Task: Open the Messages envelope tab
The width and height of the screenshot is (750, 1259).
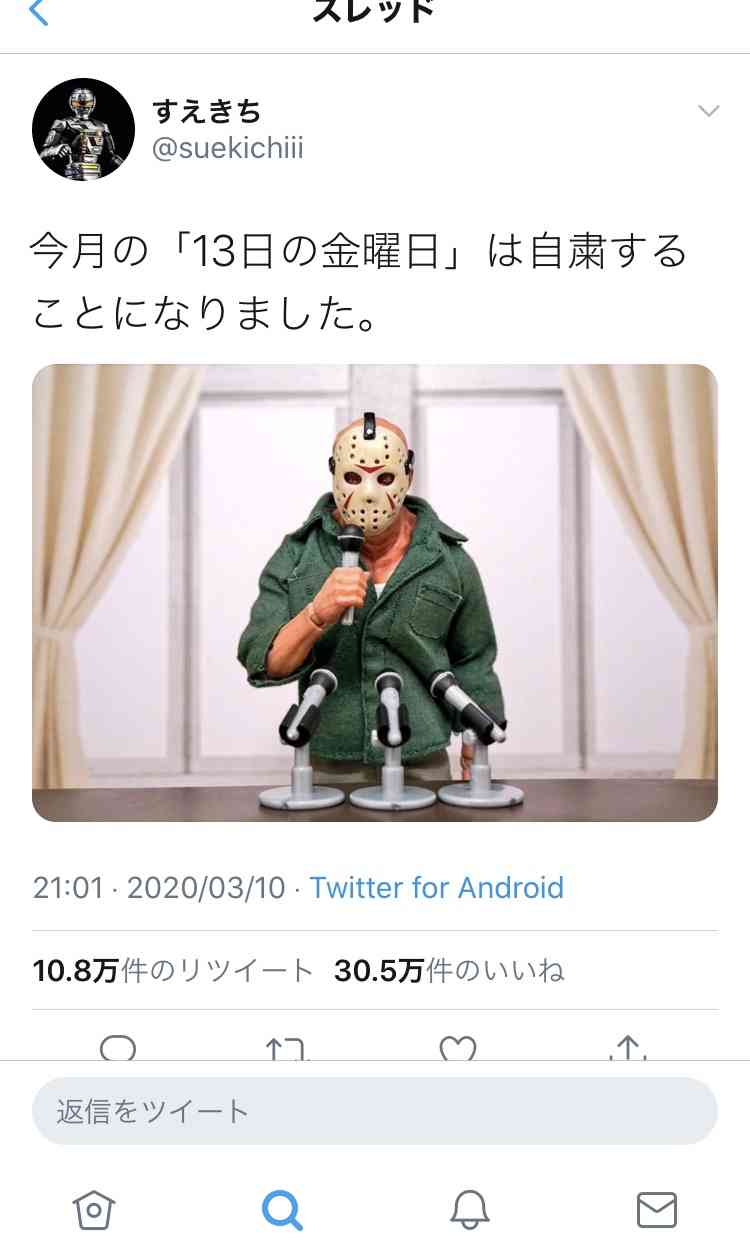Action: click(x=657, y=1210)
